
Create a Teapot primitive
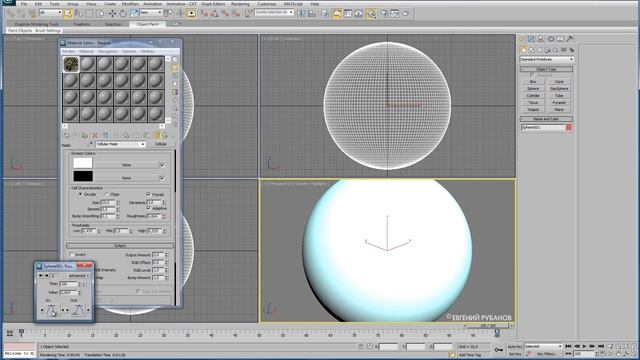click(x=533, y=109)
